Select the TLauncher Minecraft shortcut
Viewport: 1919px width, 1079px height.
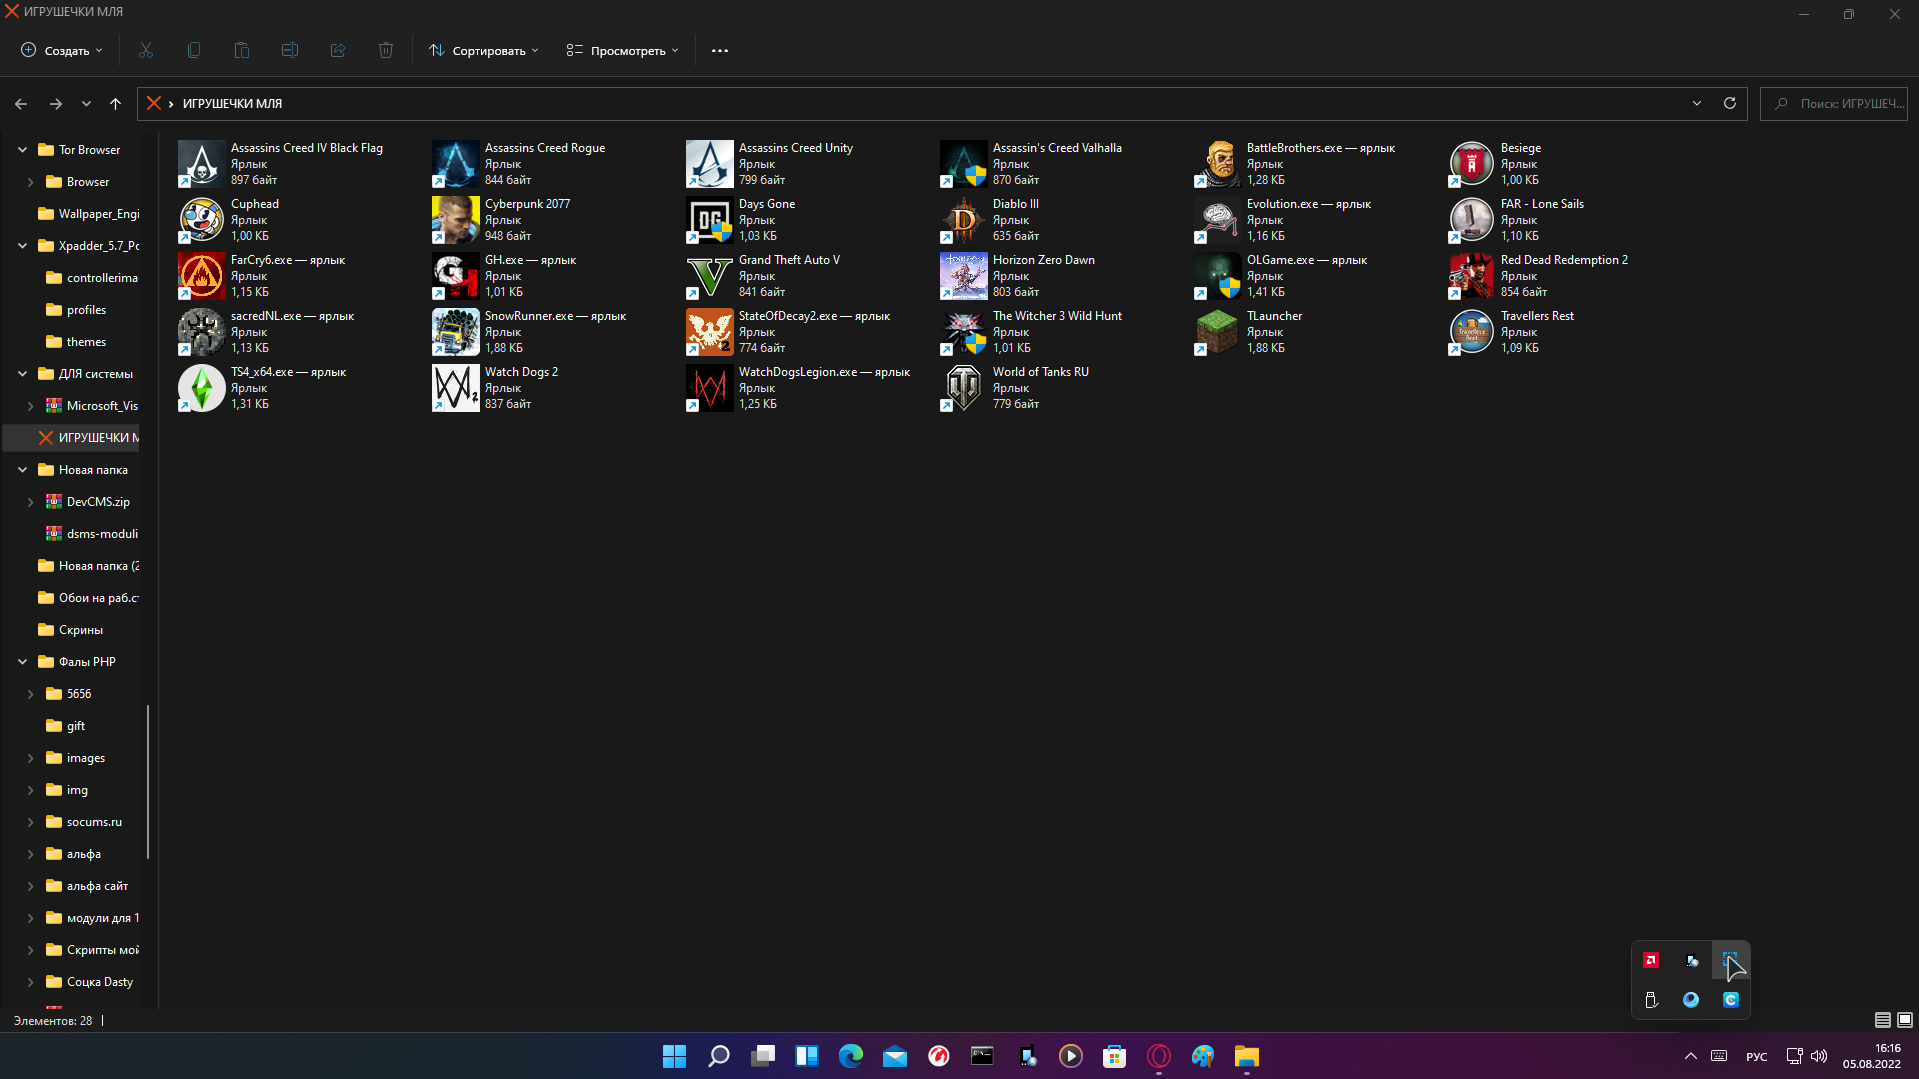pos(1218,332)
